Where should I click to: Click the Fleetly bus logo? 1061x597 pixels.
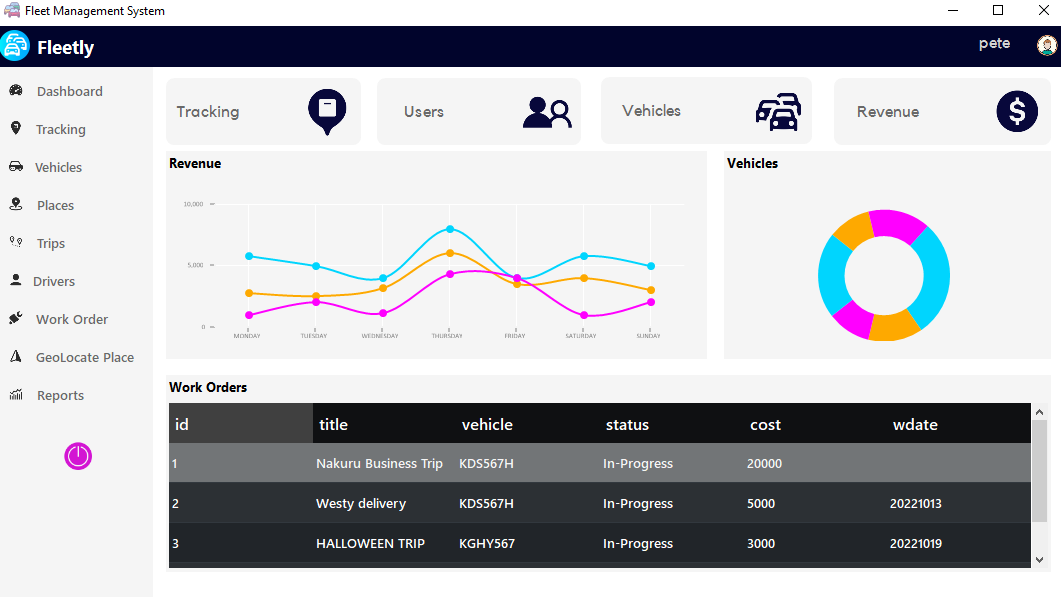click(x=15, y=45)
